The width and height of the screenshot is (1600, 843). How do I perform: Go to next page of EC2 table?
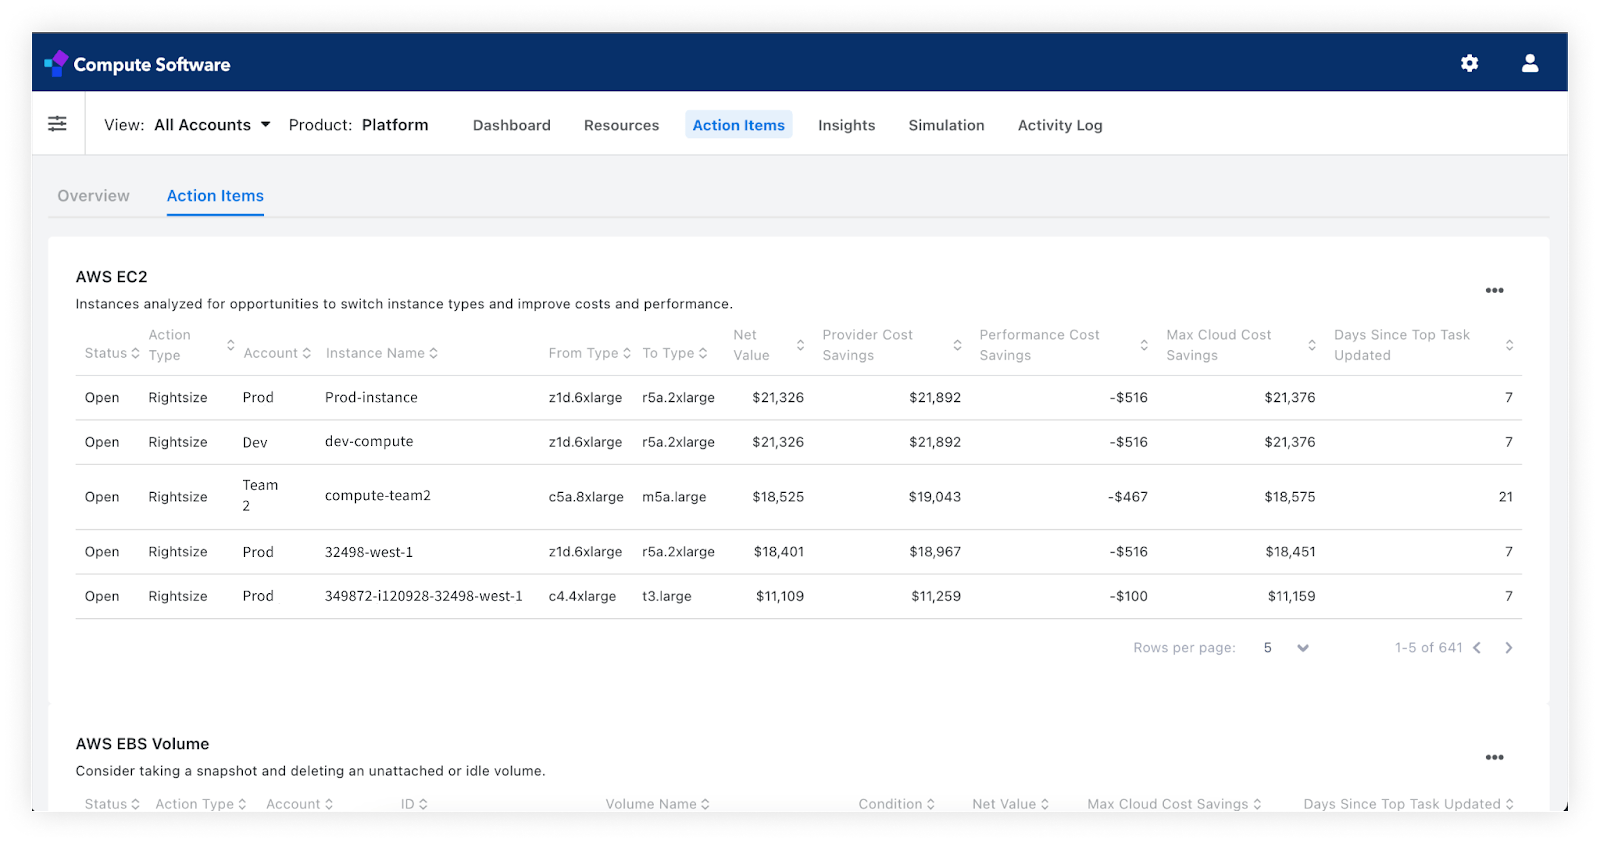(1509, 648)
